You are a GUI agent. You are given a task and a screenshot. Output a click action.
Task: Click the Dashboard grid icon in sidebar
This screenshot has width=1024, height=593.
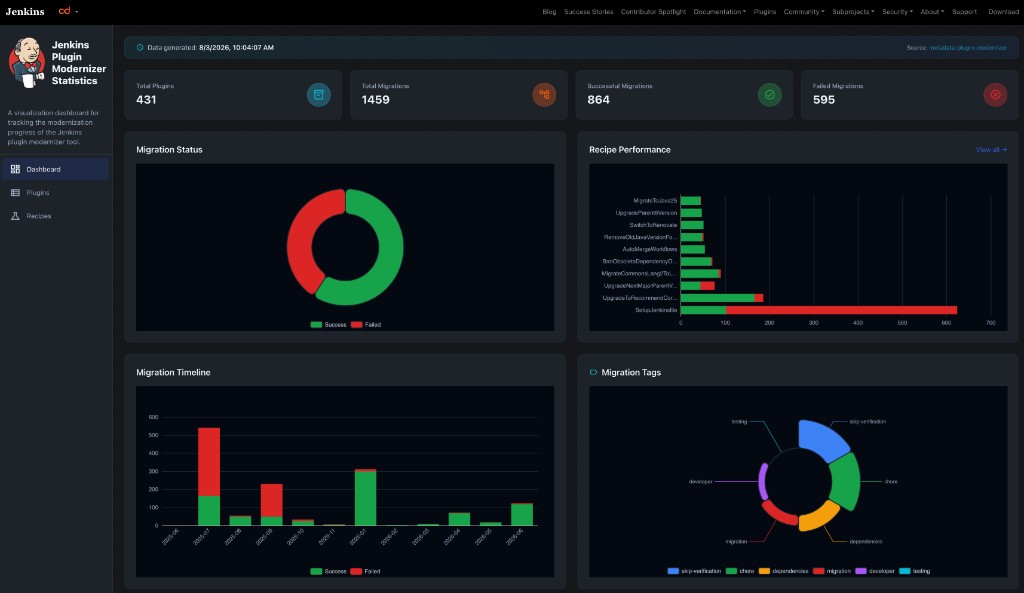[15, 169]
